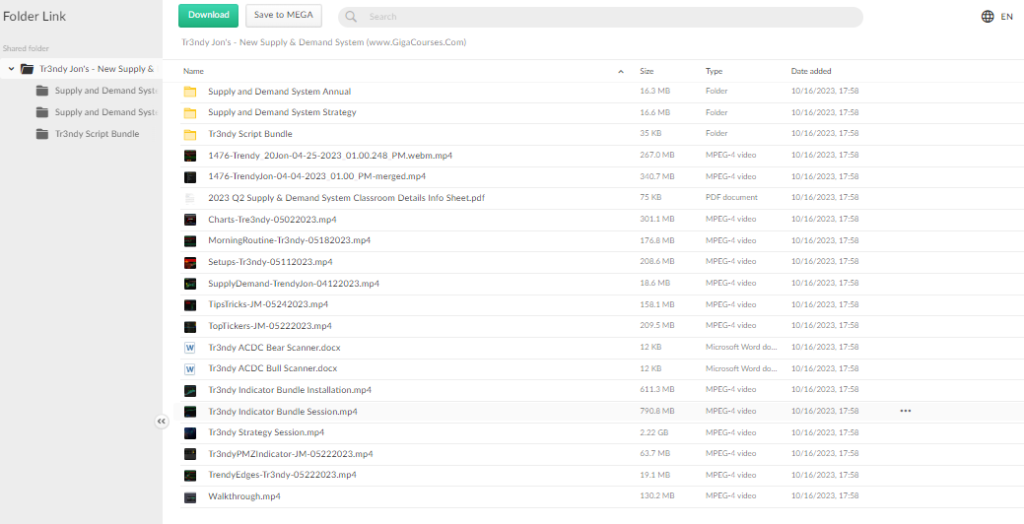Sort files by Type column header

(x=713, y=72)
